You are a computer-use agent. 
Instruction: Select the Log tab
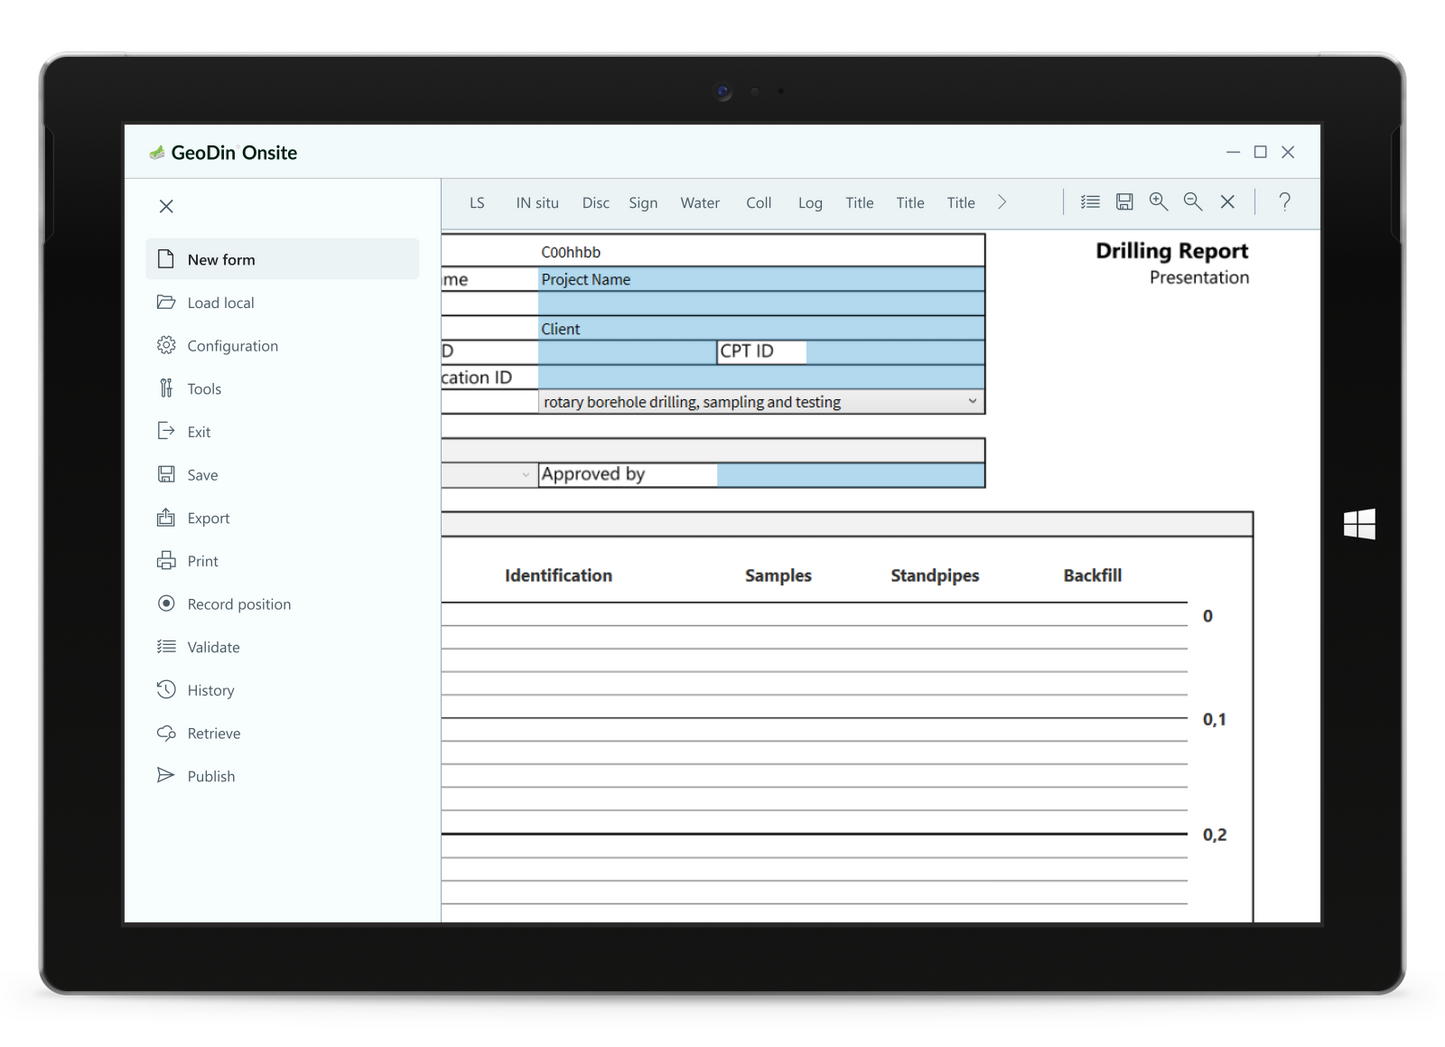(x=810, y=203)
